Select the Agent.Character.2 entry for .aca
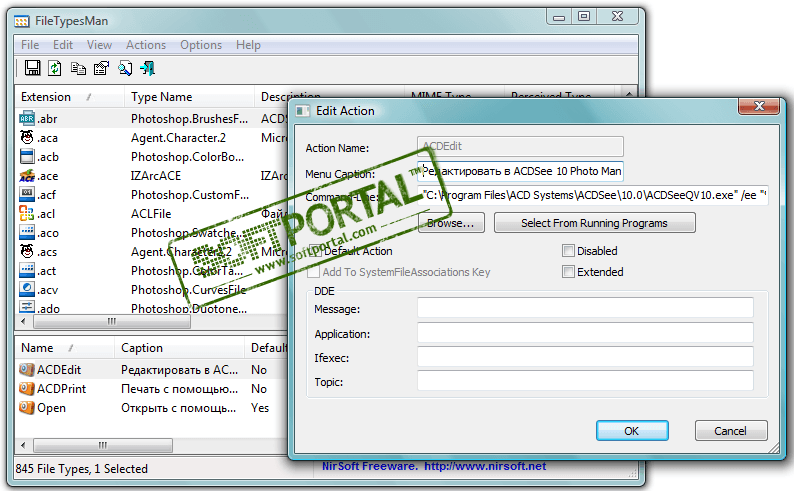The height and width of the screenshot is (491, 794). click(178, 138)
